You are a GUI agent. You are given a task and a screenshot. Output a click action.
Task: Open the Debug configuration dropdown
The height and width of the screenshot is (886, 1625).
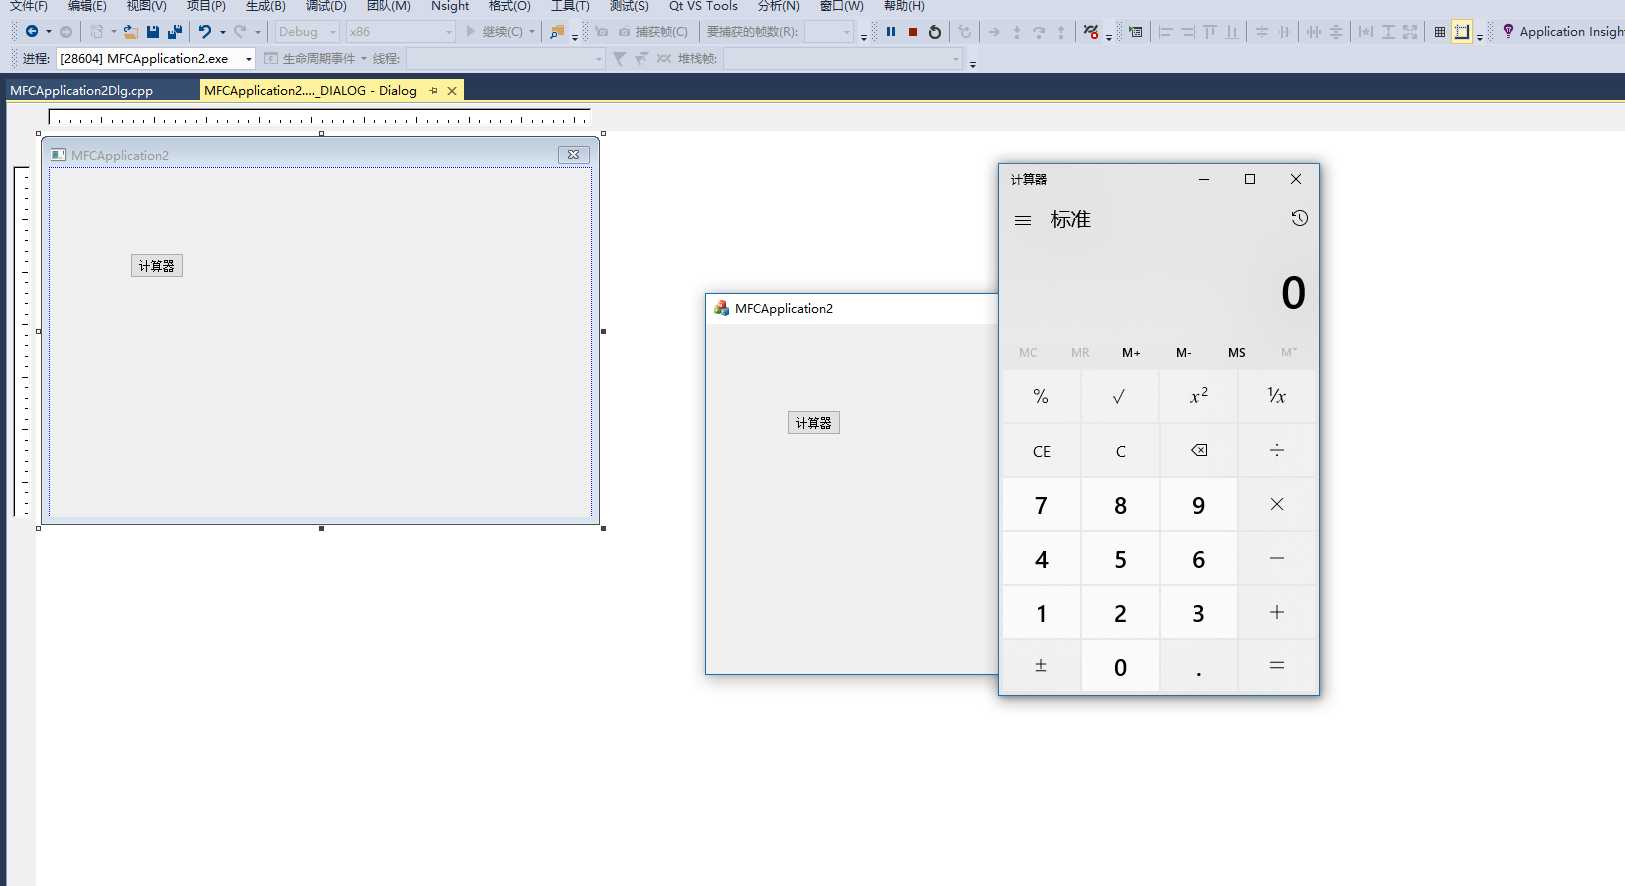tap(307, 32)
